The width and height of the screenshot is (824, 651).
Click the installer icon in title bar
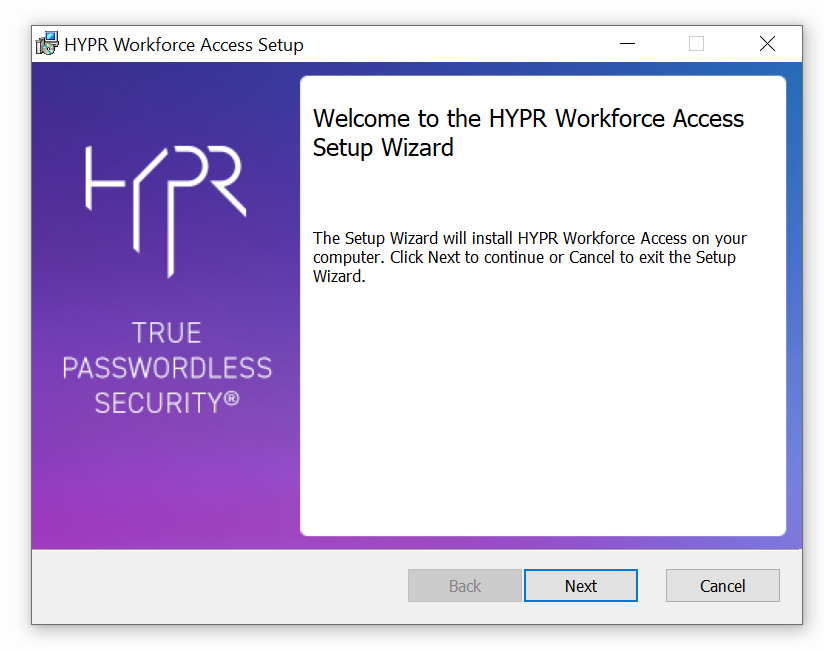pyautogui.click(x=47, y=44)
